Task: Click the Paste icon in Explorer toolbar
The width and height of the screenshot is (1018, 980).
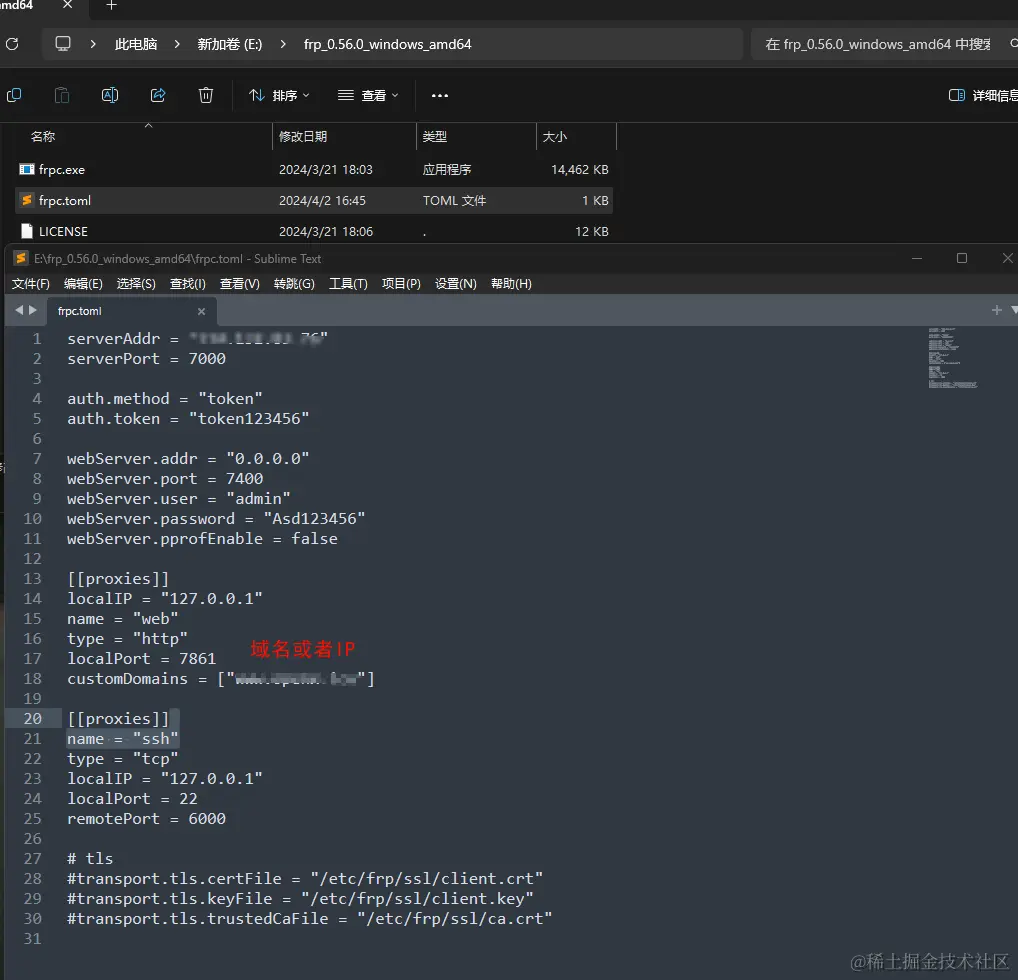Action: click(62, 95)
